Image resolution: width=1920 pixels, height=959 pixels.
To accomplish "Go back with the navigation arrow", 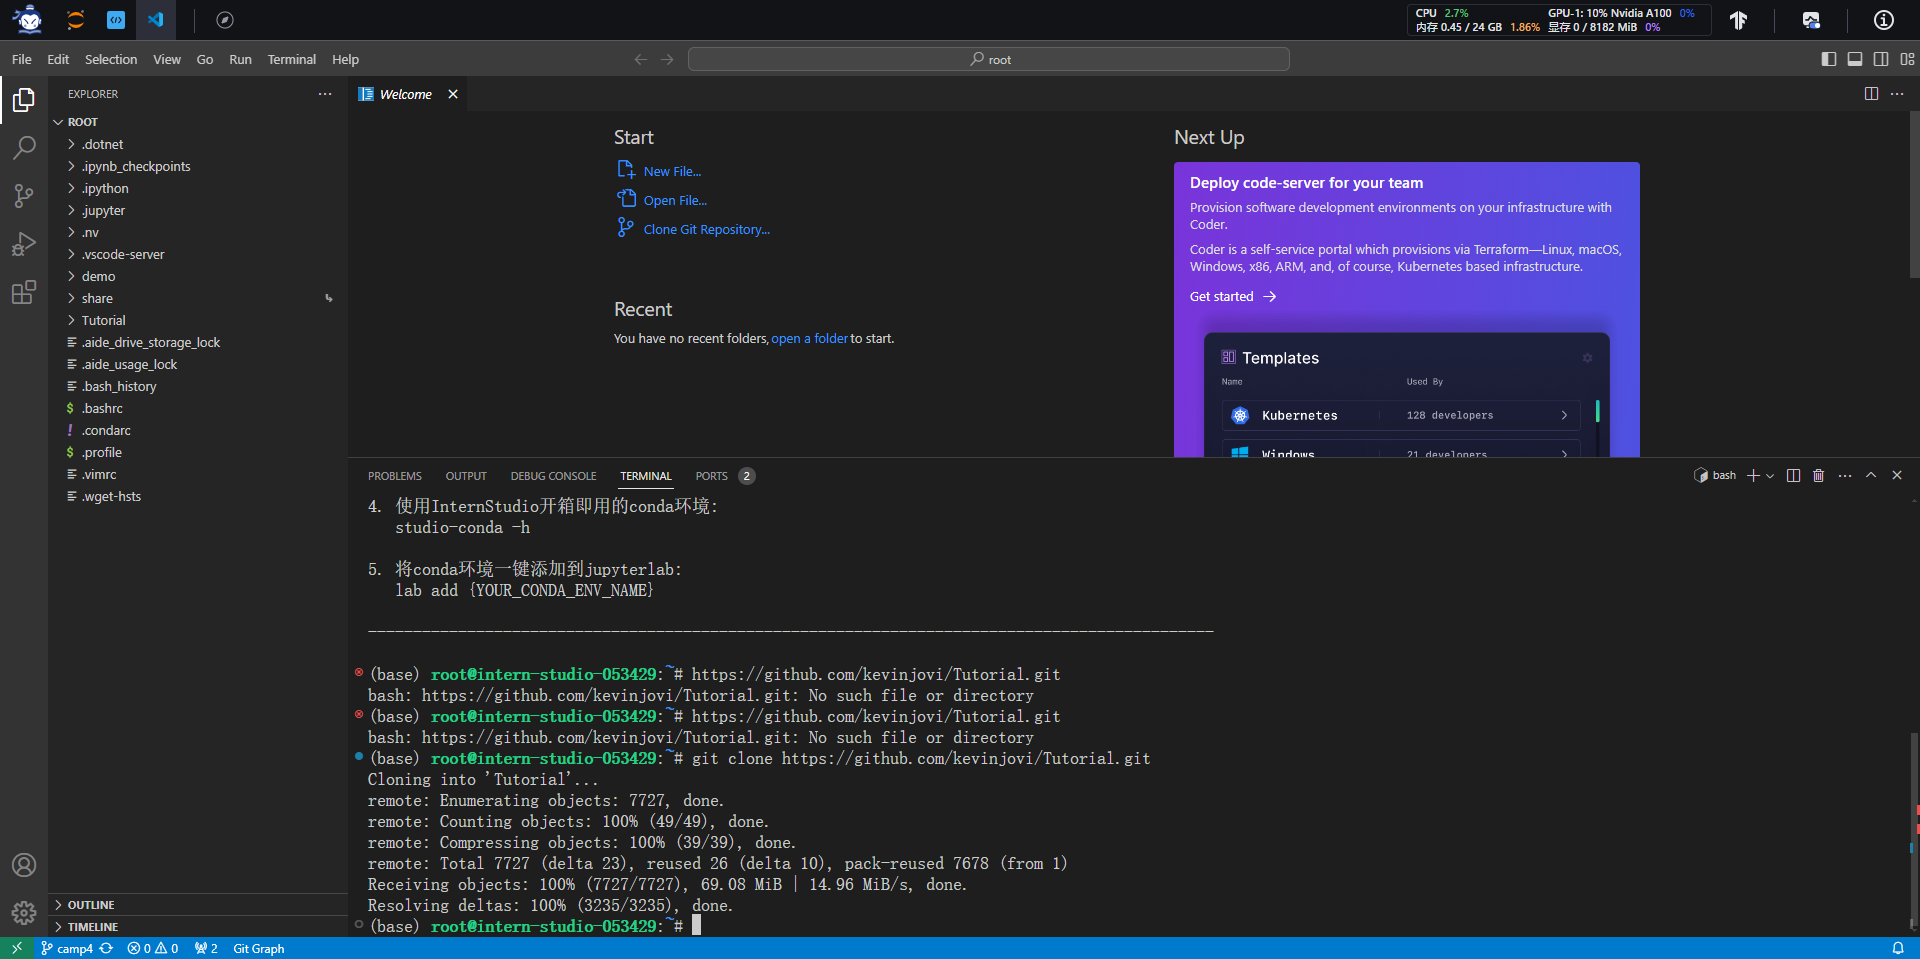I will click(641, 59).
